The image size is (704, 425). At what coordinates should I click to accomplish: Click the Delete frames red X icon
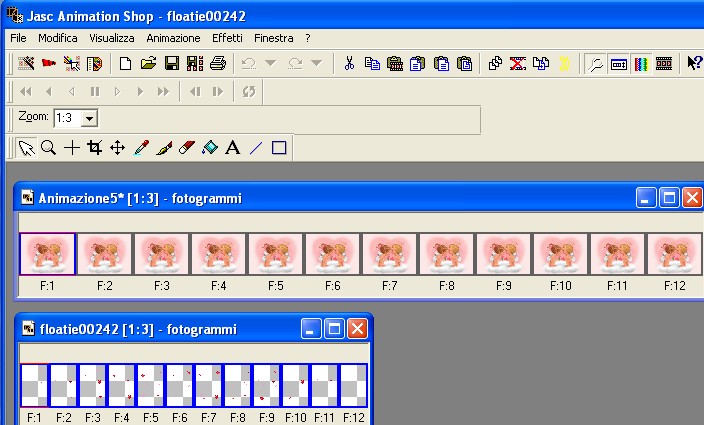coord(518,63)
